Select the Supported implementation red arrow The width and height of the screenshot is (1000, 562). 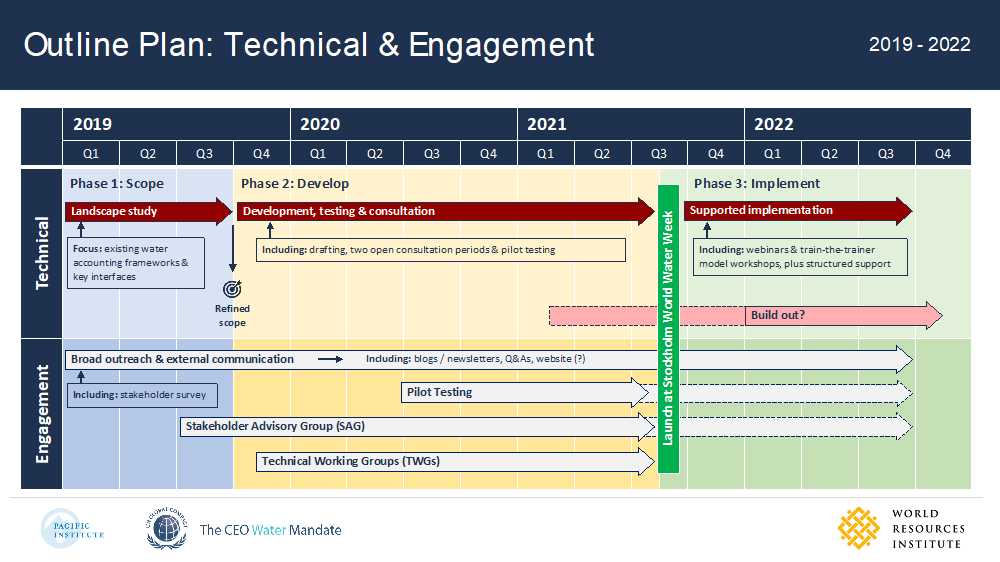(x=798, y=211)
